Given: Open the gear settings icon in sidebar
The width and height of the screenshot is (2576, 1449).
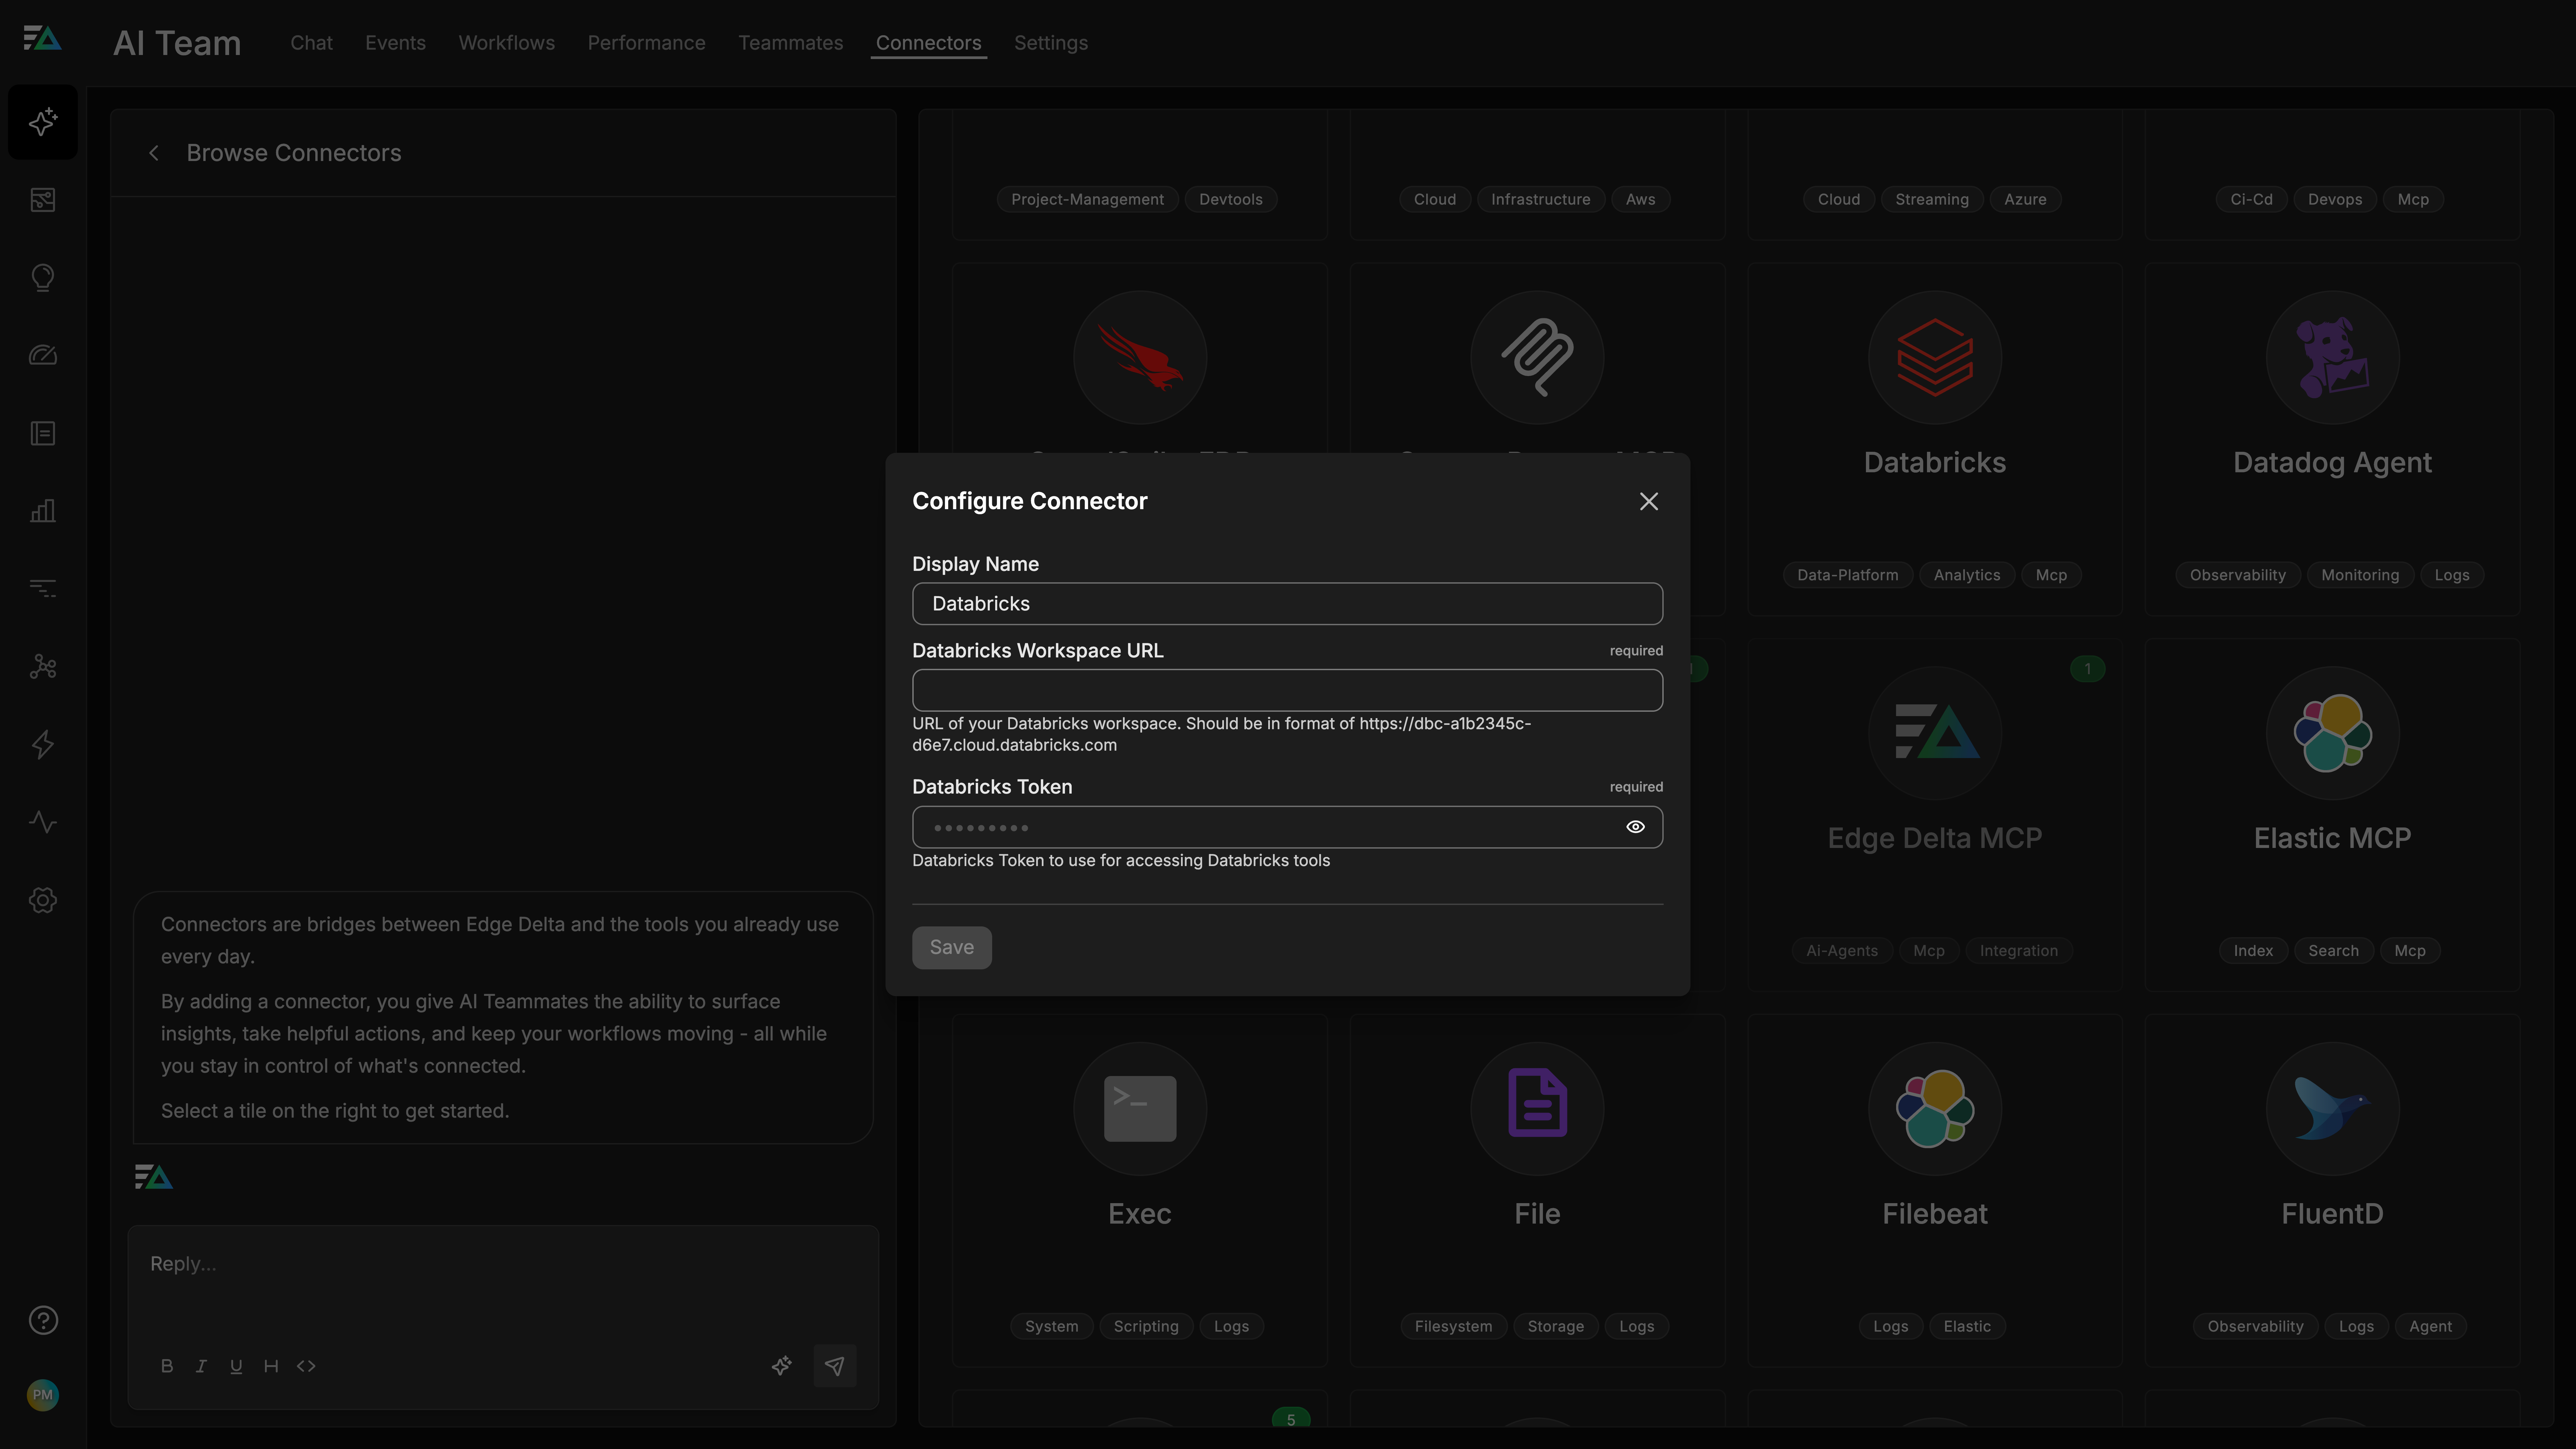Looking at the screenshot, I should coord(43,900).
